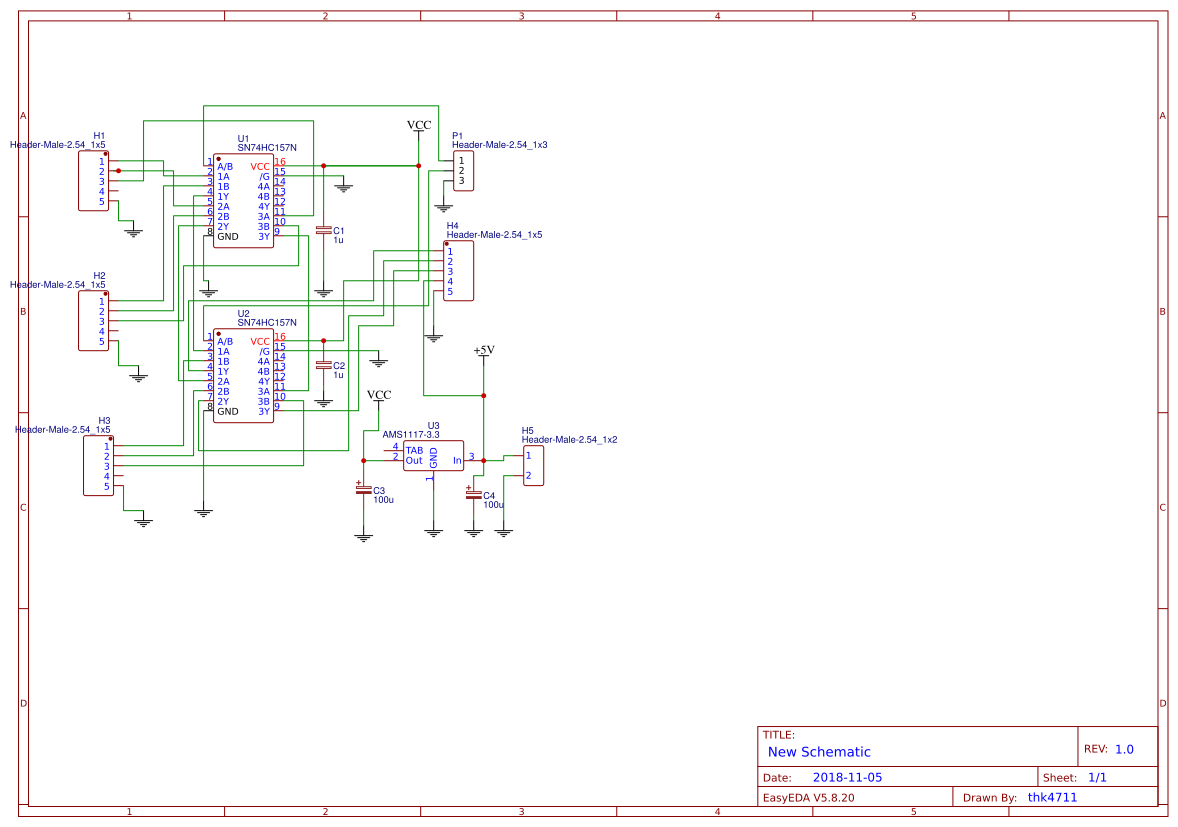Select the P1 1x3 header symbol

pyautogui.click(x=462, y=172)
